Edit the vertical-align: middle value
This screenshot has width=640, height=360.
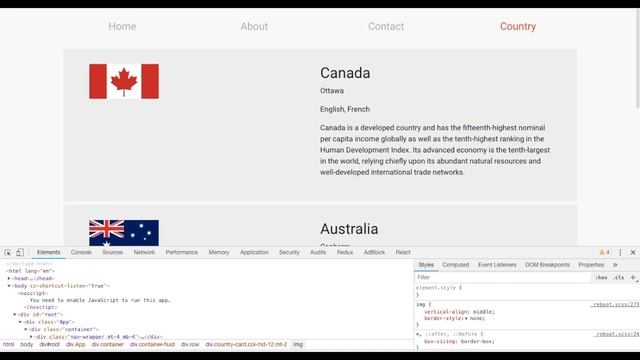pyautogui.click(x=483, y=312)
